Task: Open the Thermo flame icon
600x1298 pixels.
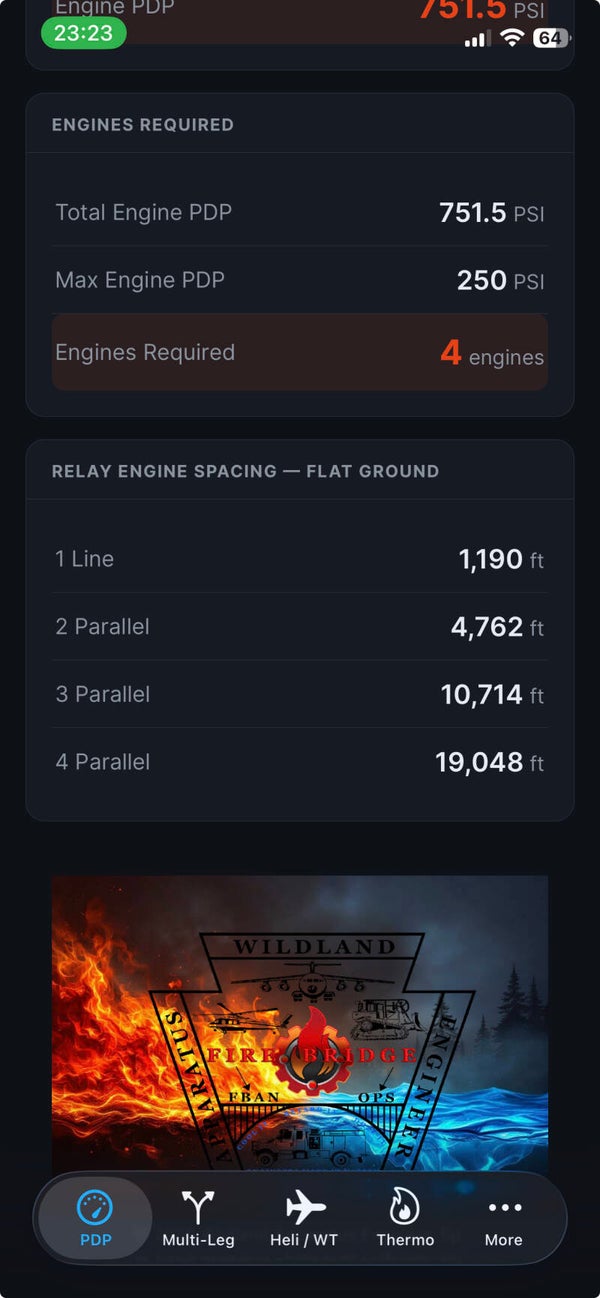Action: (404, 1207)
